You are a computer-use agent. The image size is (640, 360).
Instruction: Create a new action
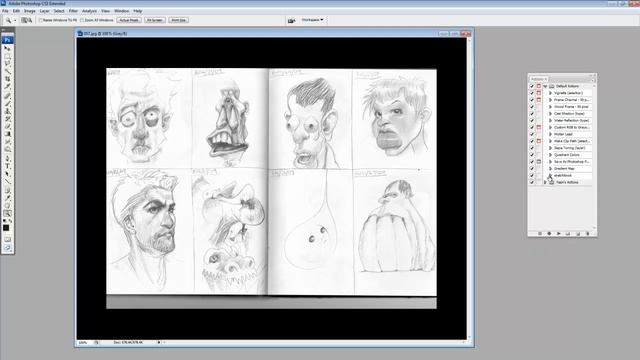(x=578, y=233)
